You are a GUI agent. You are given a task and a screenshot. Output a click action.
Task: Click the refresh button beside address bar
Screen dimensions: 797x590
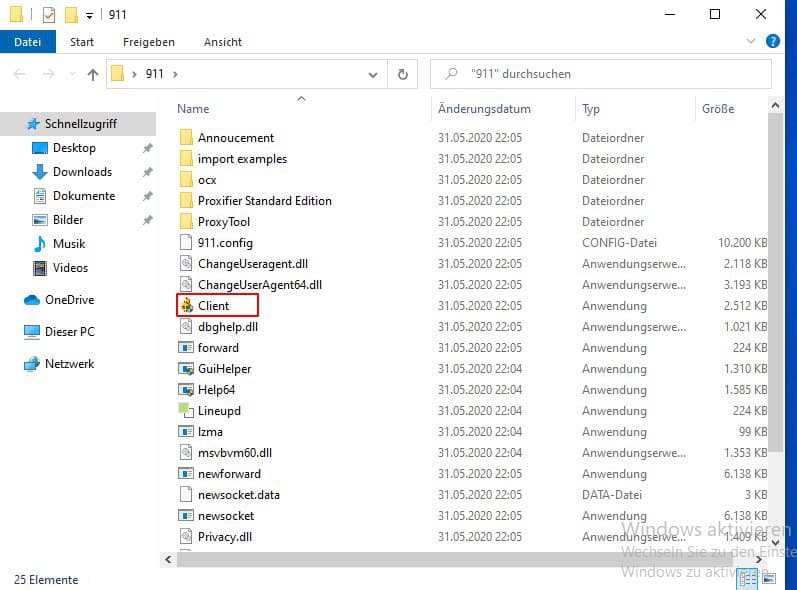tap(402, 74)
